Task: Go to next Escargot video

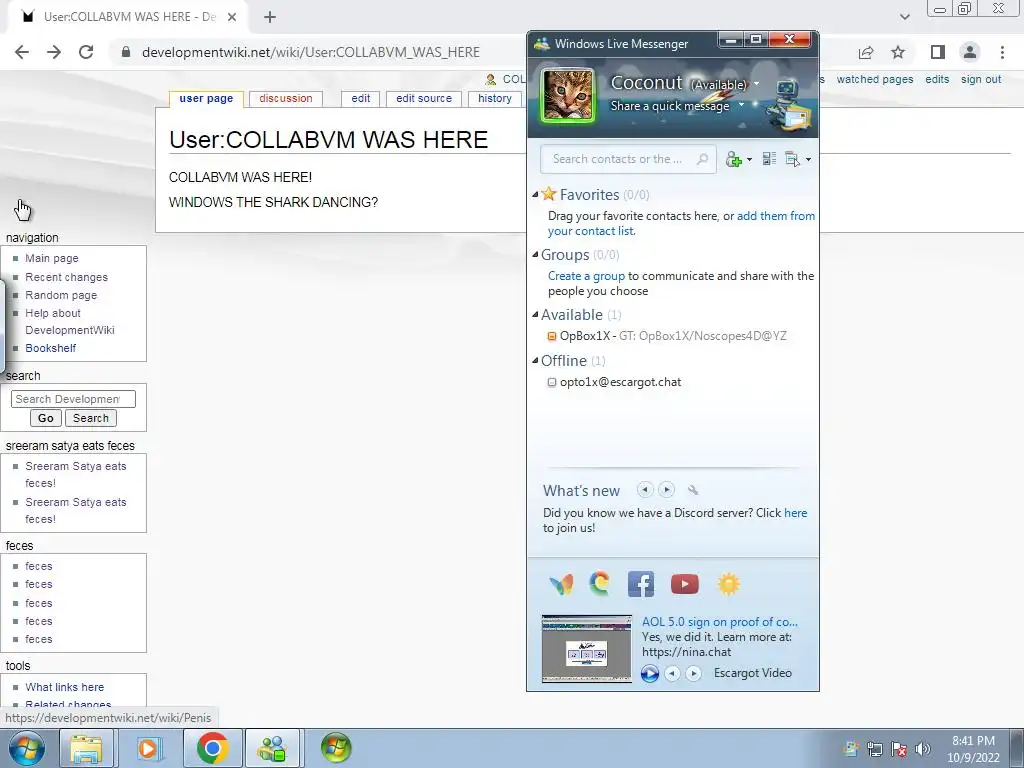Action: pos(694,673)
